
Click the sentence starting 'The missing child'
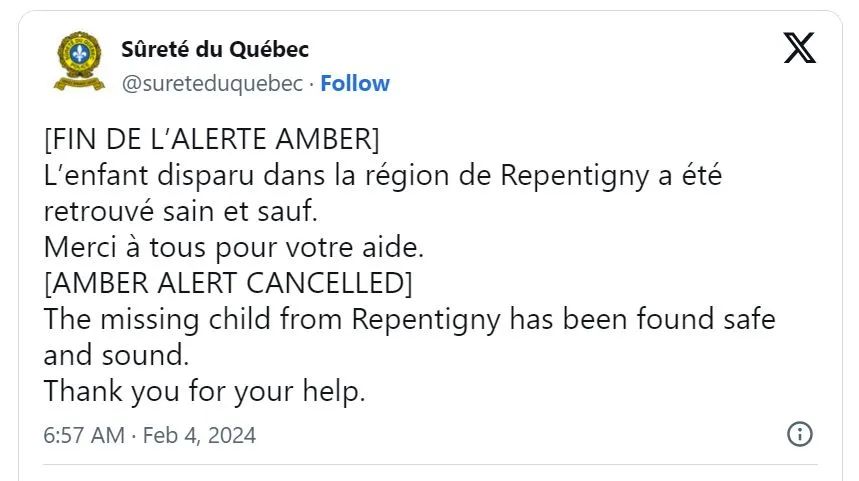(409, 337)
